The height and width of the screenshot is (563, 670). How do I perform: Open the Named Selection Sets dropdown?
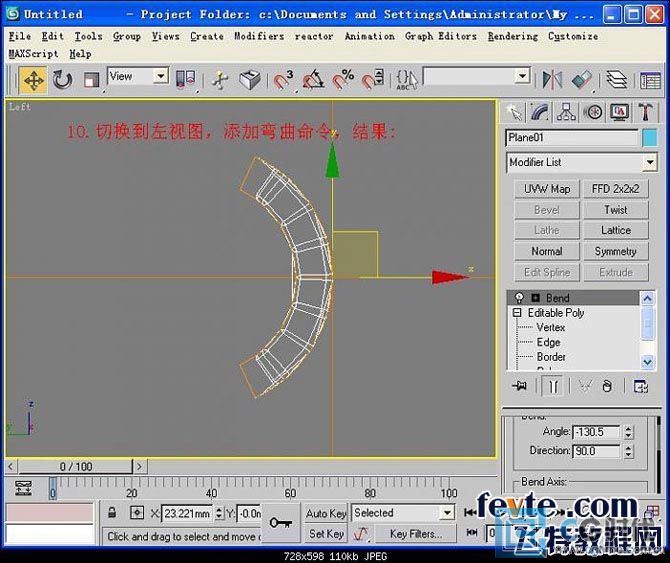click(x=522, y=76)
